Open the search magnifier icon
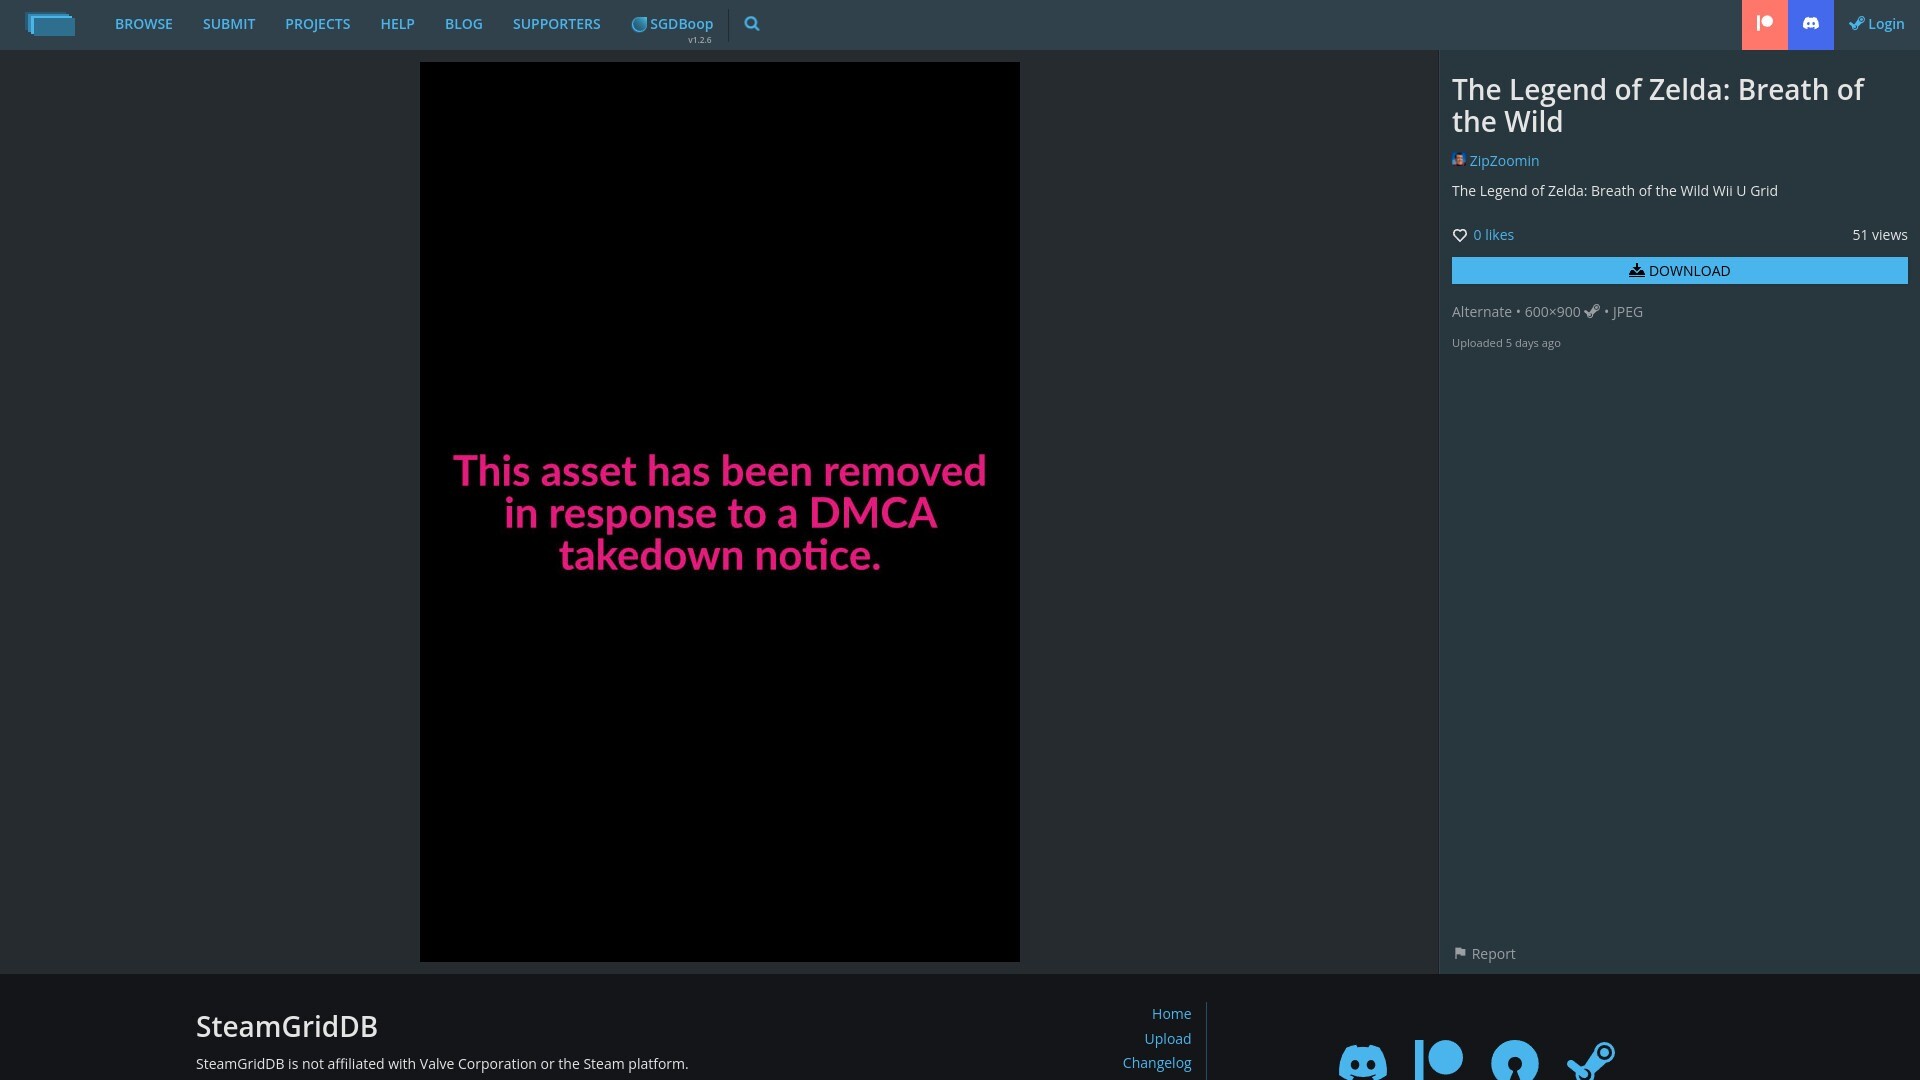 point(752,24)
